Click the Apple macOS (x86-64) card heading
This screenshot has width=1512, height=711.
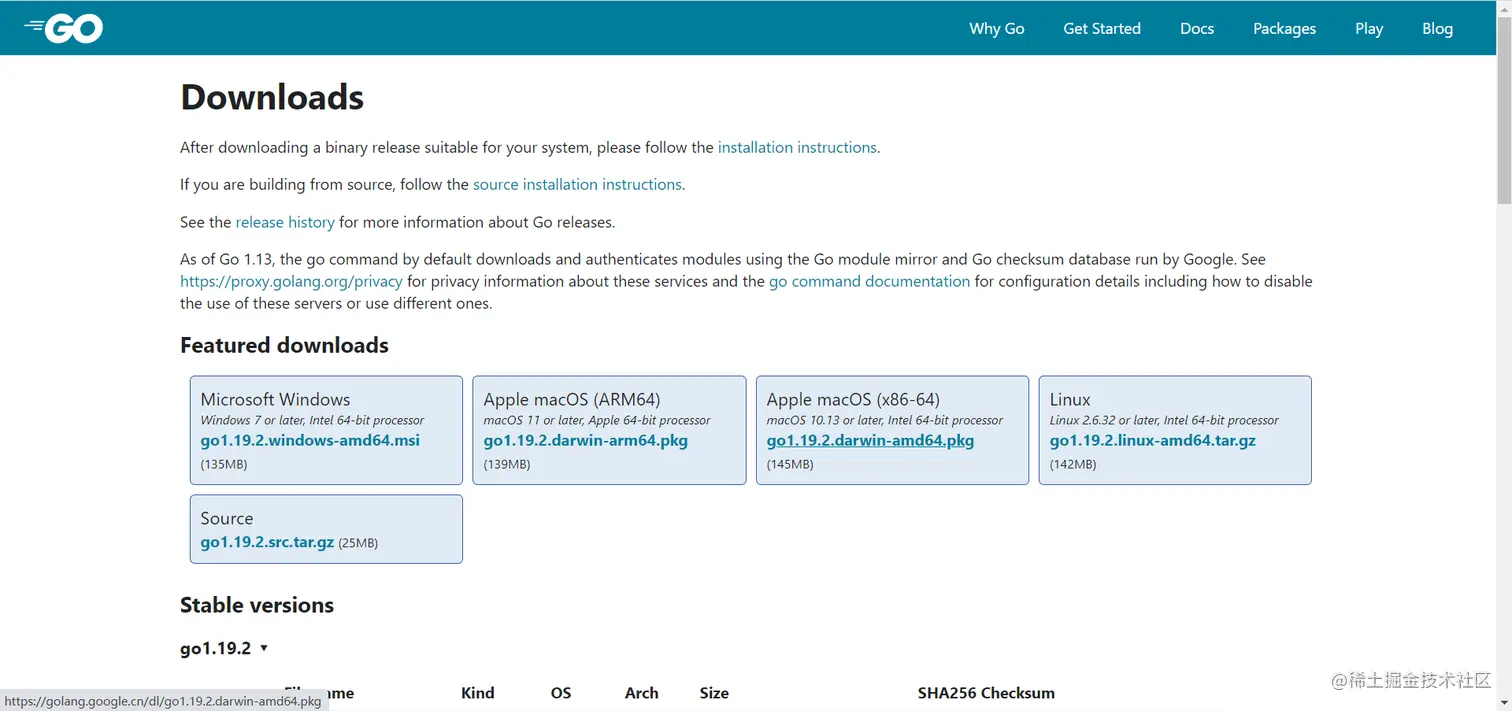pyautogui.click(x=853, y=399)
